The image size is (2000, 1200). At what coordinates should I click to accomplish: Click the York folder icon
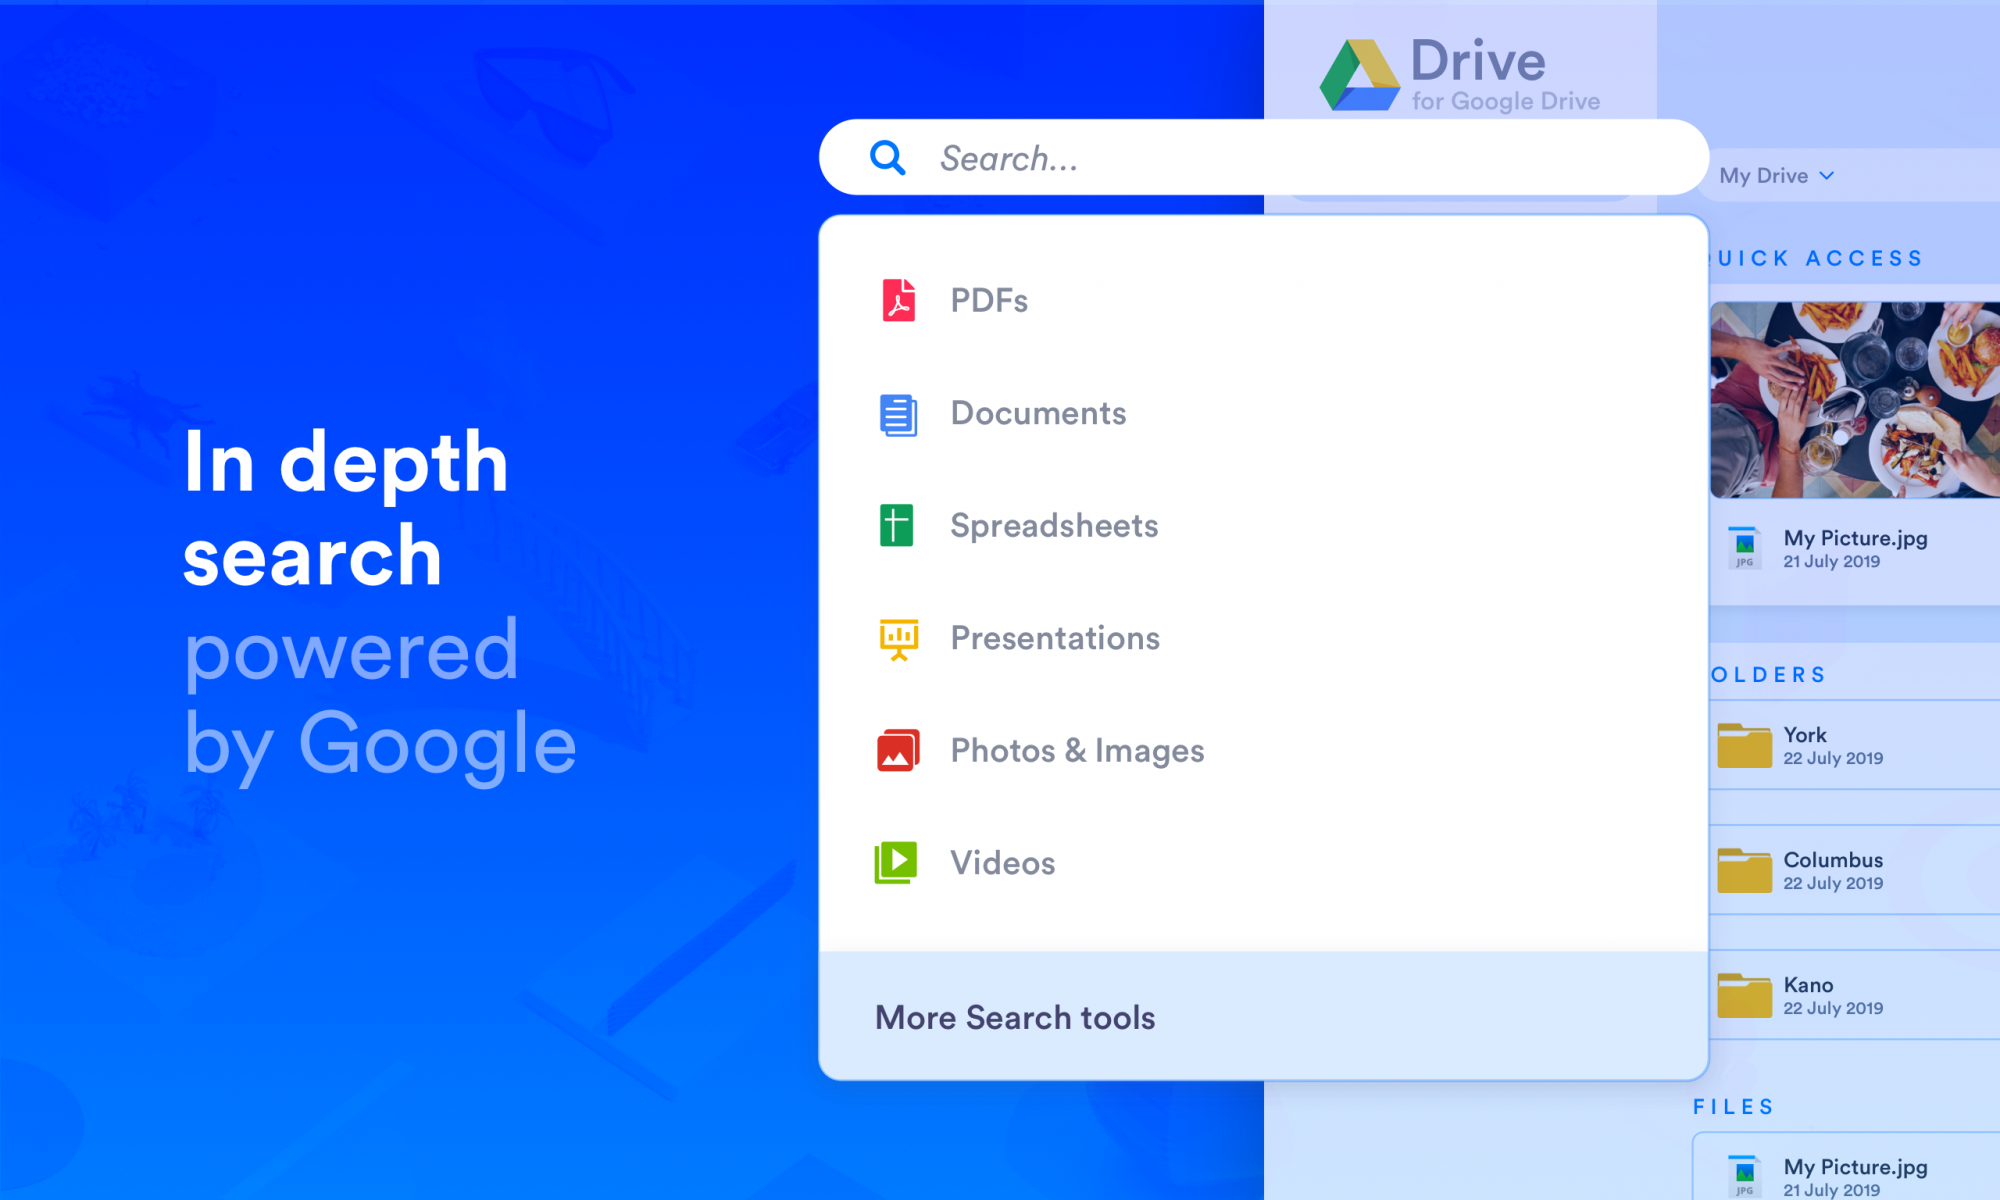(1744, 745)
